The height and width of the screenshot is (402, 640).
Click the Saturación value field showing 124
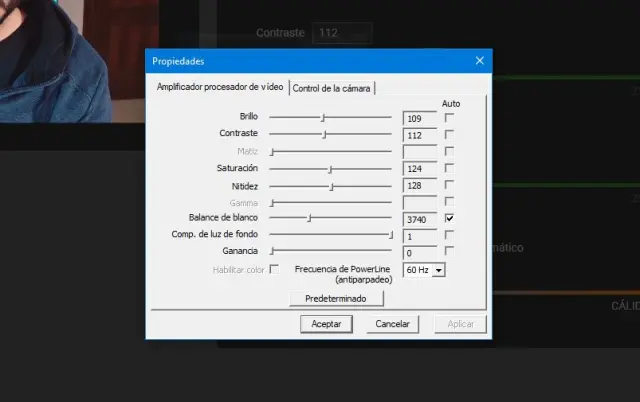(x=420, y=168)
